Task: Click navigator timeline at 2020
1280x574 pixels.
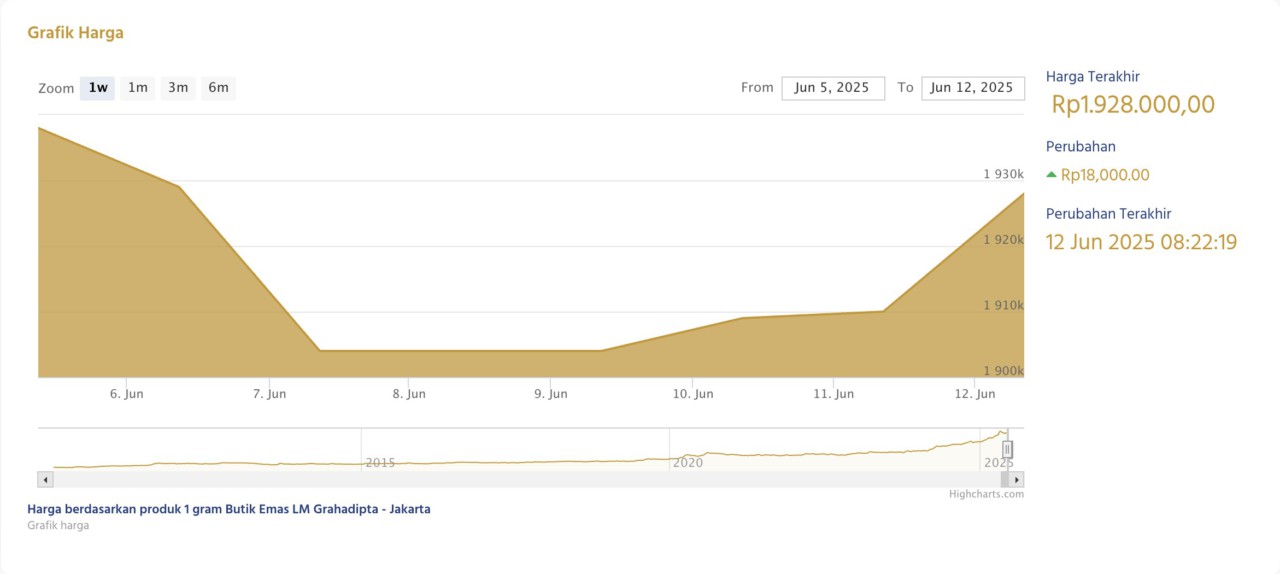Action: (x=687, y=462)
